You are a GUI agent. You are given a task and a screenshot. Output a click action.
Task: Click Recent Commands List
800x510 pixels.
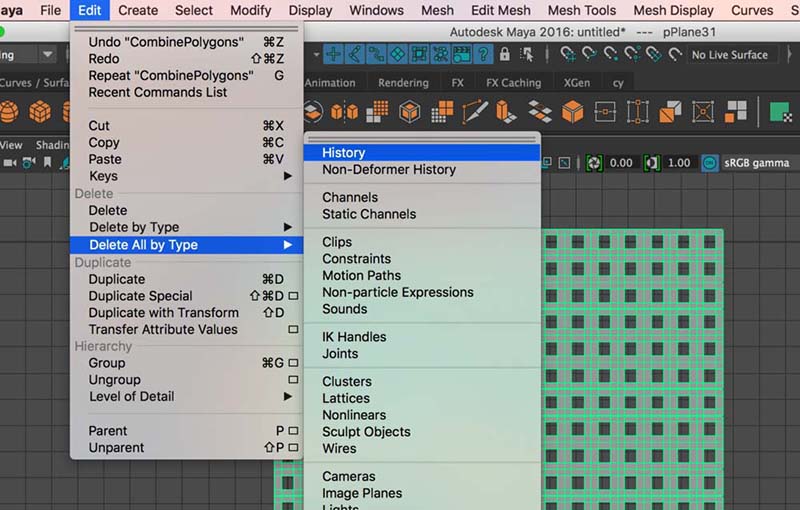158,92
